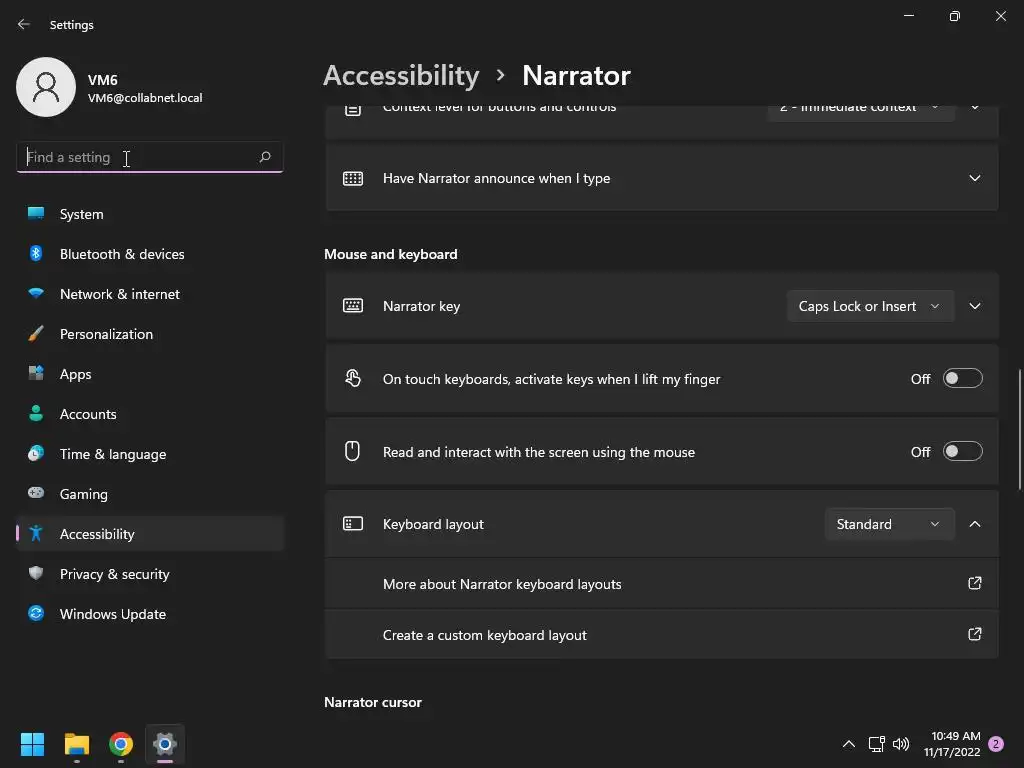Open File Explorer from the taskbar

pos(77,744)
